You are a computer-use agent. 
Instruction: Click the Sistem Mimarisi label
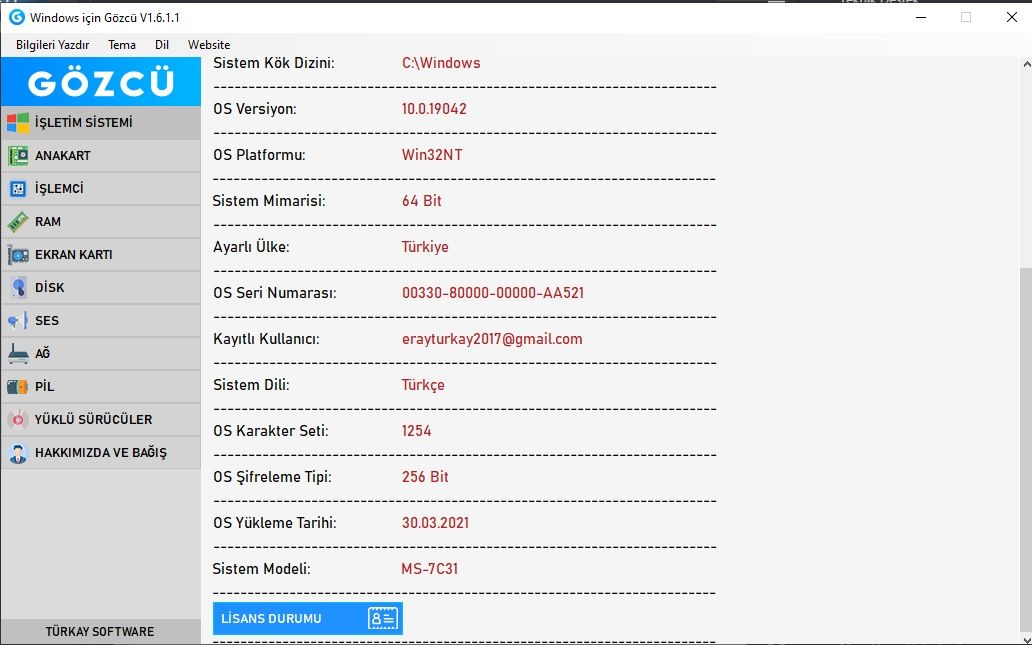pos(269,201)
